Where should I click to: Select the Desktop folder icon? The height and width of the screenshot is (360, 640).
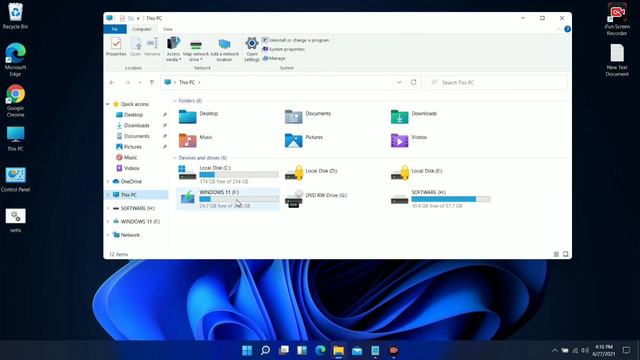[x=187, y=117]
